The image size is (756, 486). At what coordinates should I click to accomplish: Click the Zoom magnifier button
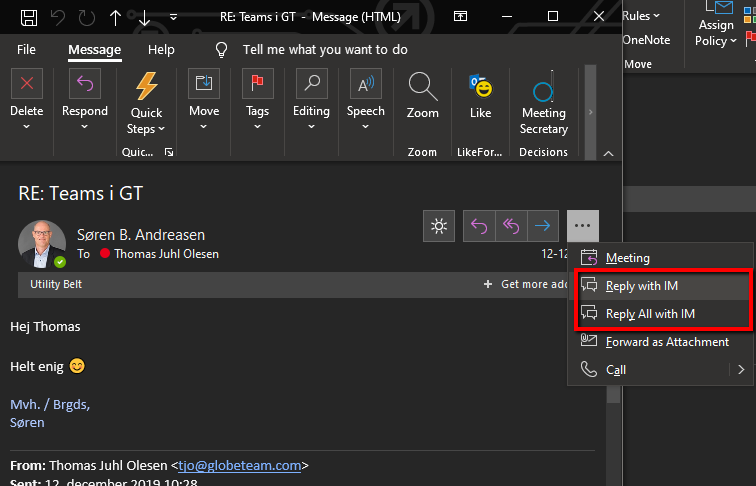(x=423, y=95)
